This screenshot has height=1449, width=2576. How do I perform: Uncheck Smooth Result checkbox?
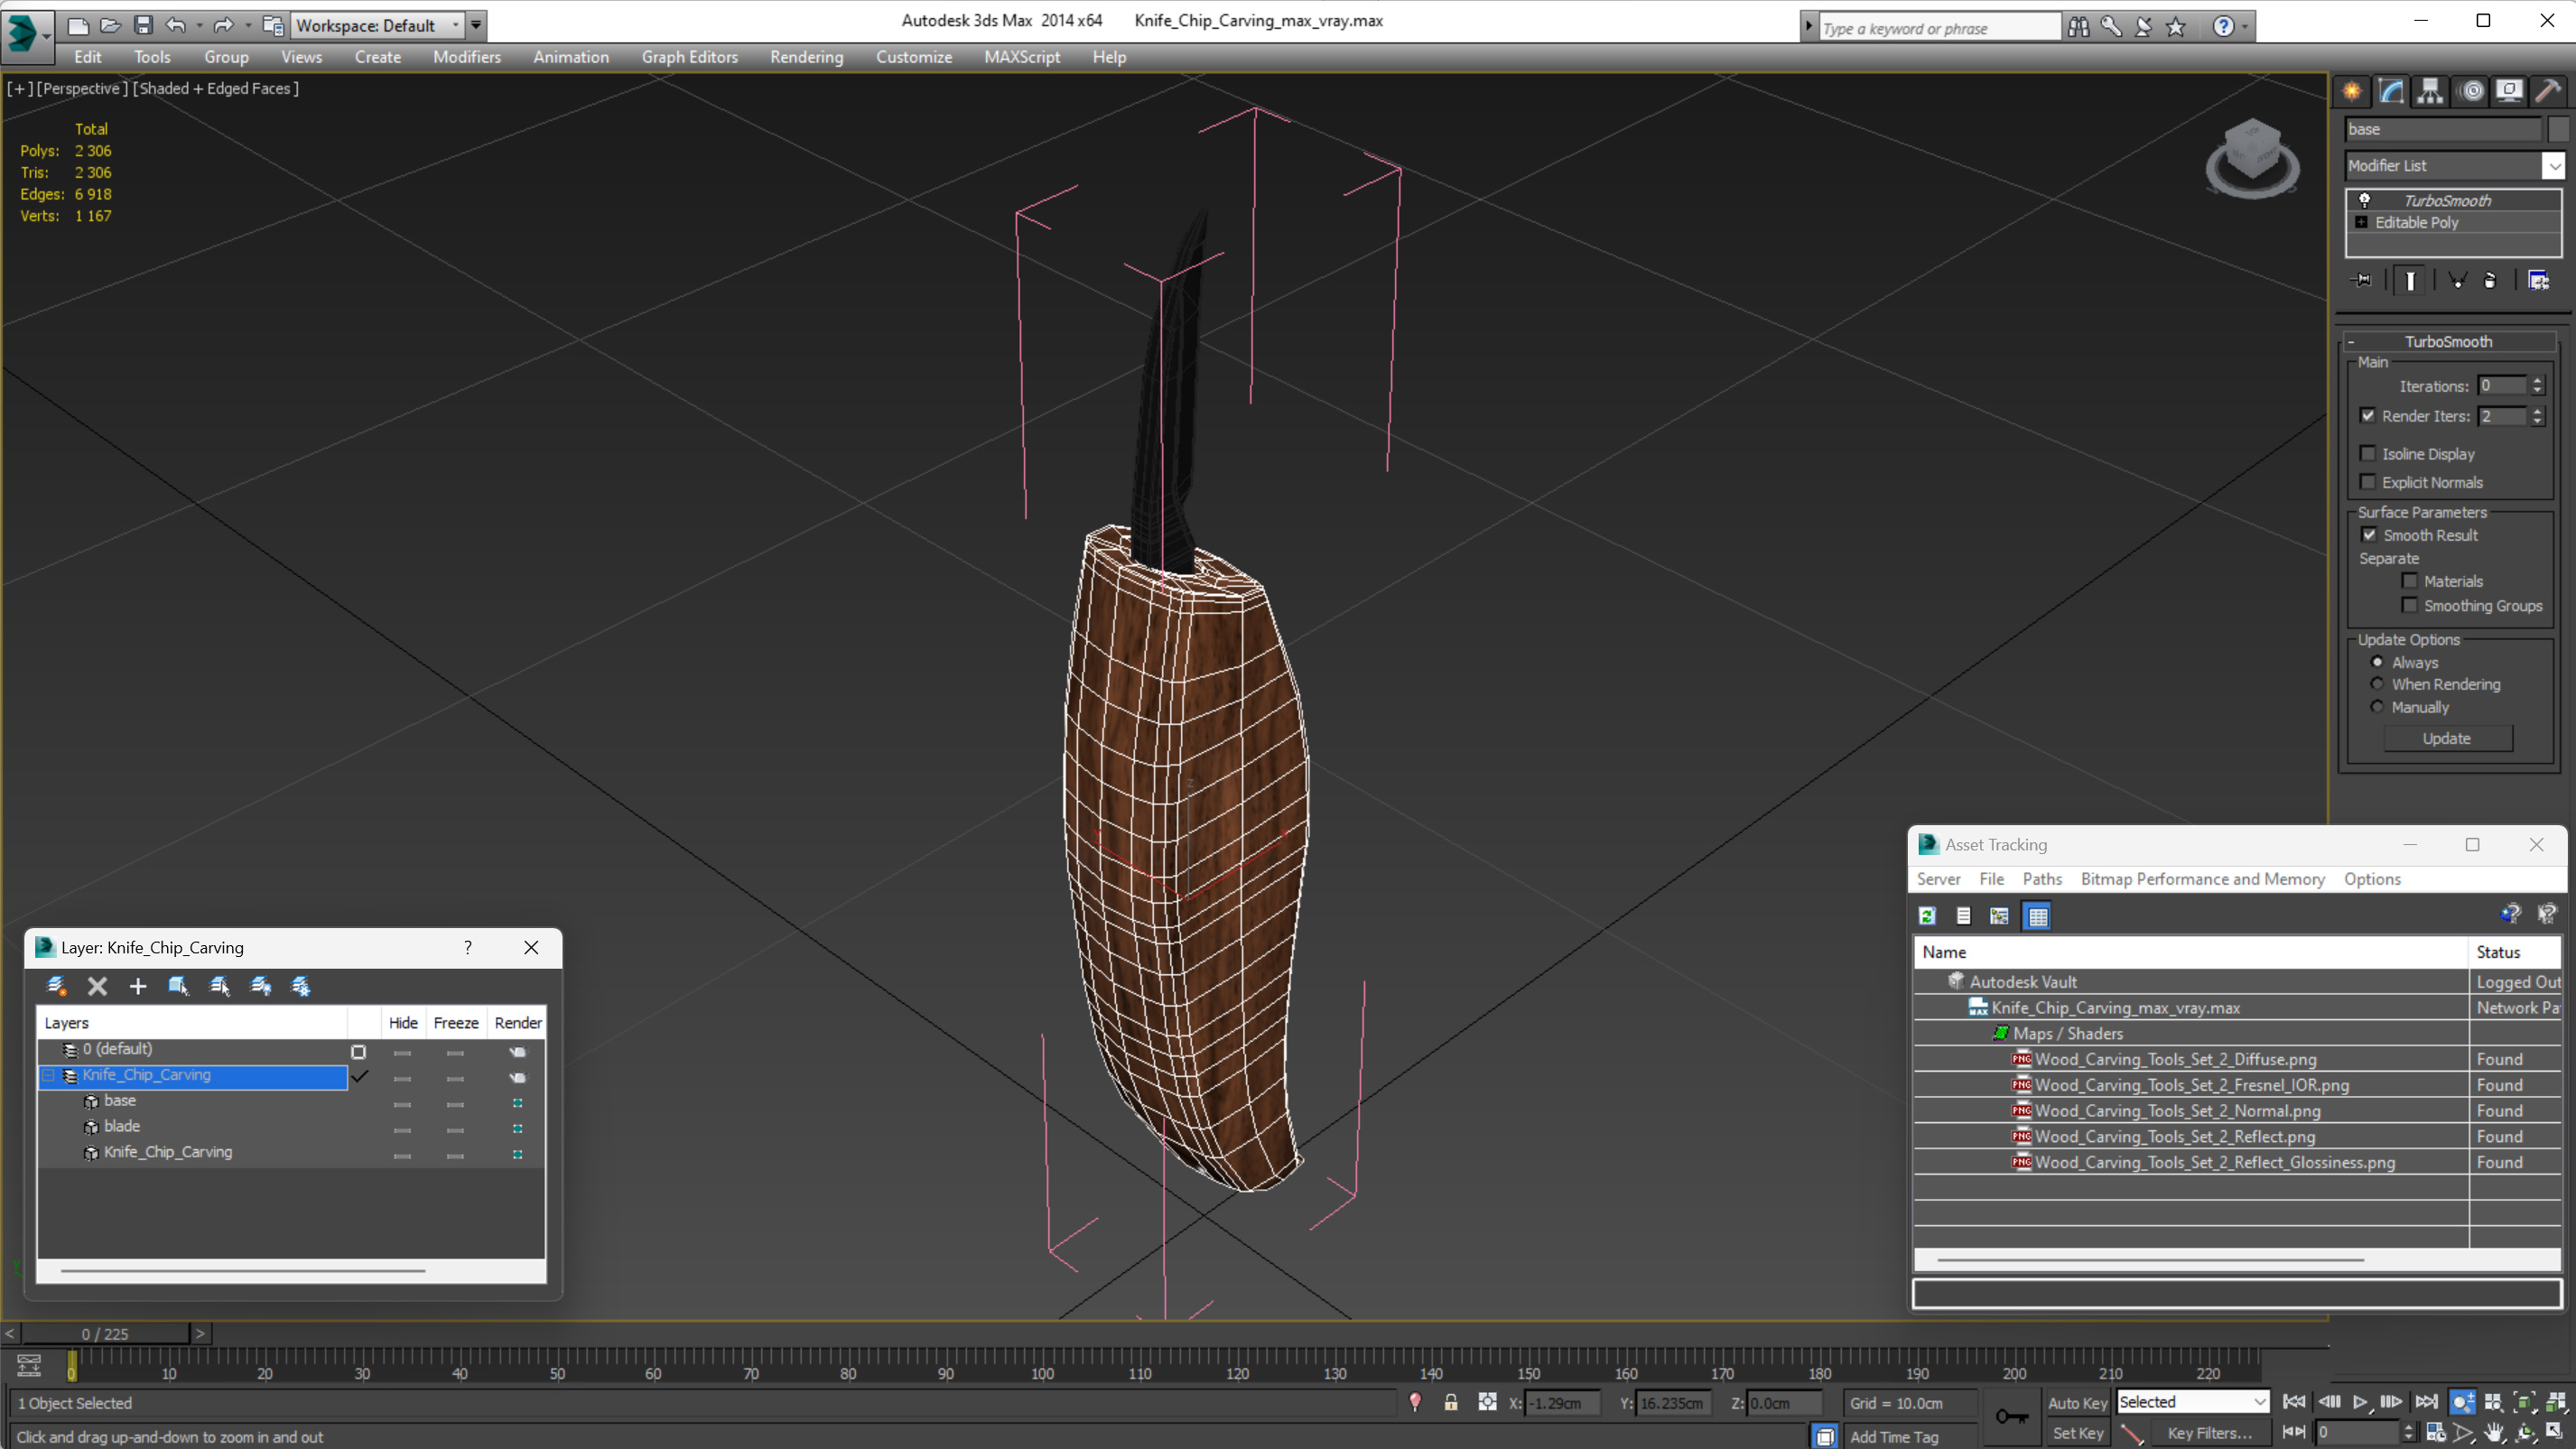[2369, 535]
